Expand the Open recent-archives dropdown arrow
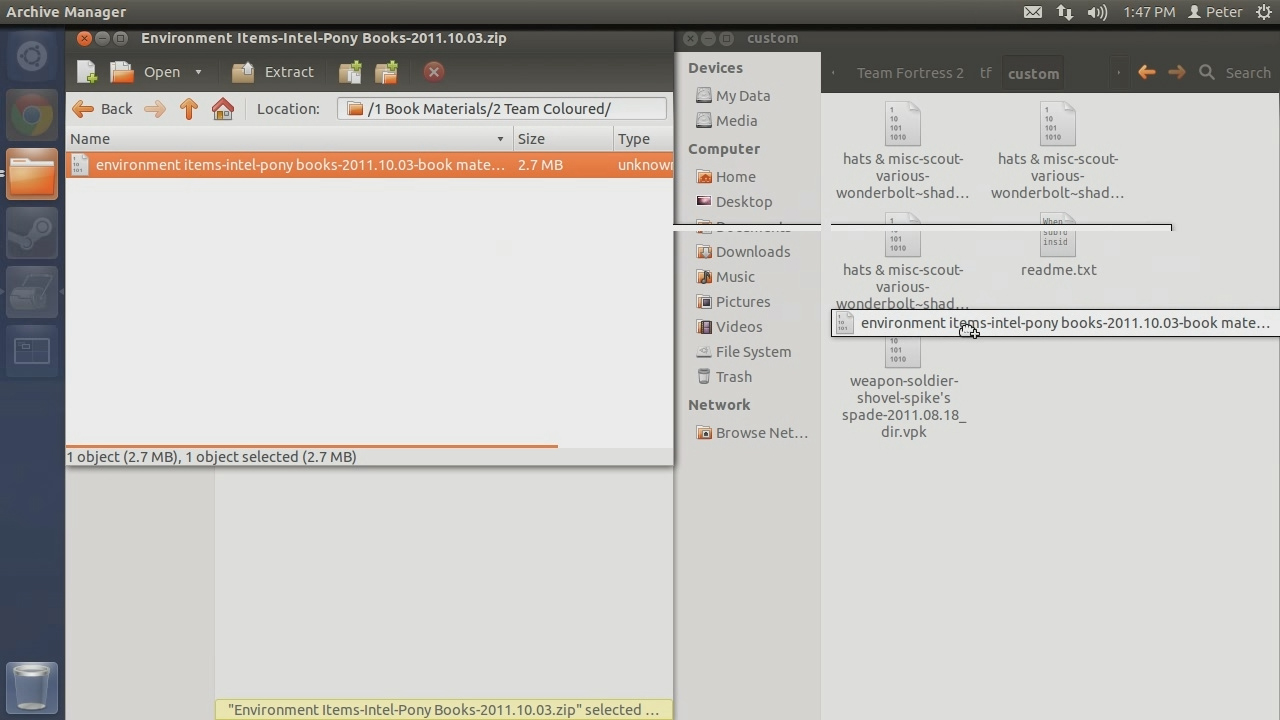 198,72
